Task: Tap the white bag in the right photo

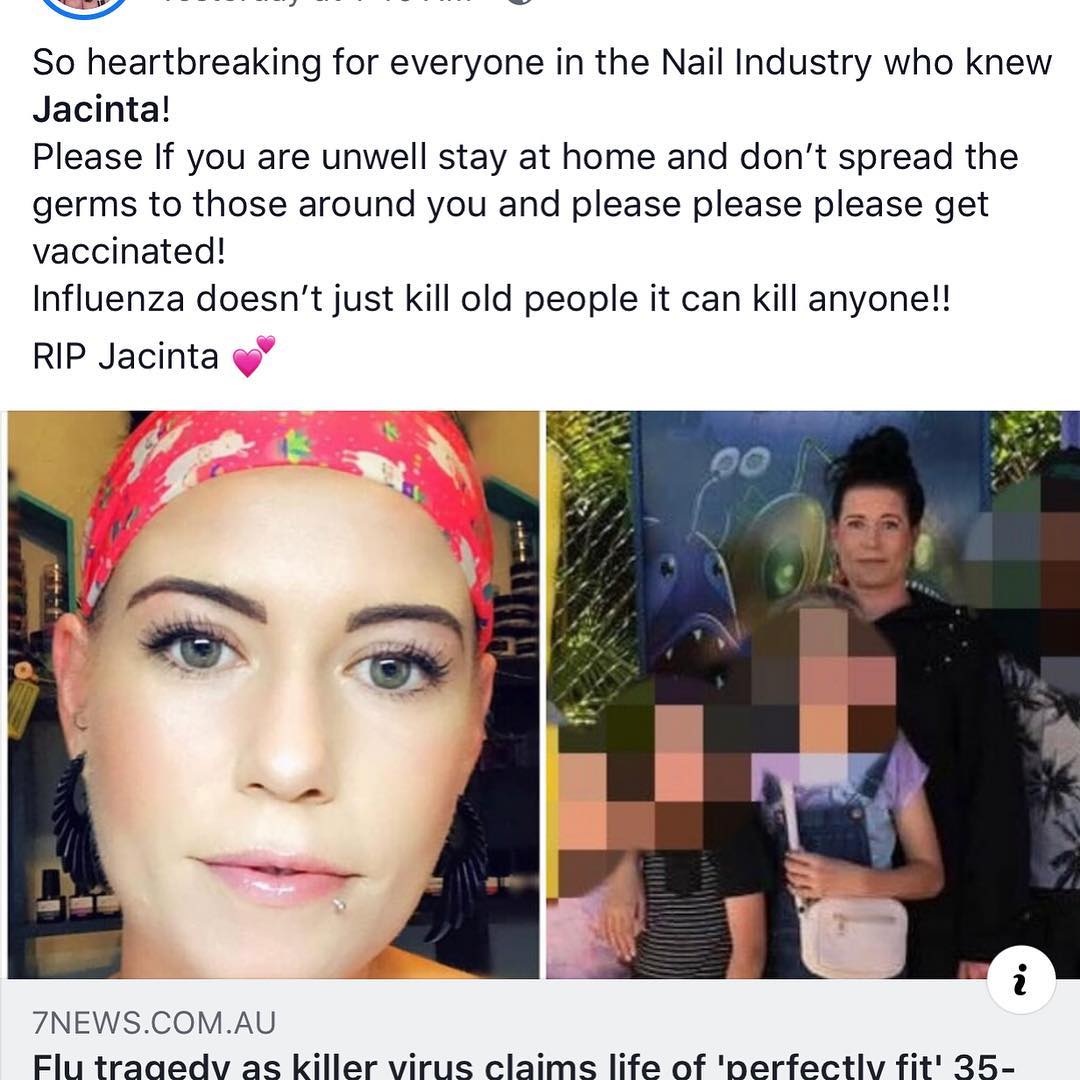Action: pyautogui.click(x=853, y=937)
